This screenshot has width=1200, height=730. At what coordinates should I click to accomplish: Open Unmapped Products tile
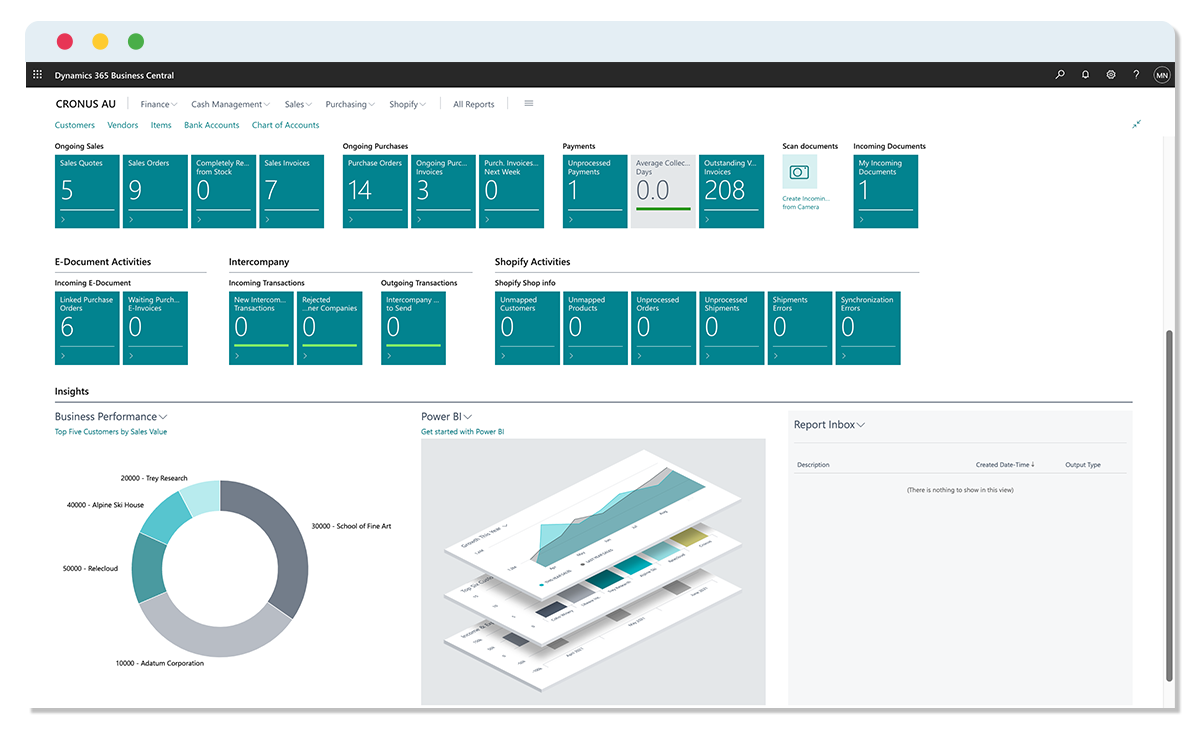(x=595, y=328)
